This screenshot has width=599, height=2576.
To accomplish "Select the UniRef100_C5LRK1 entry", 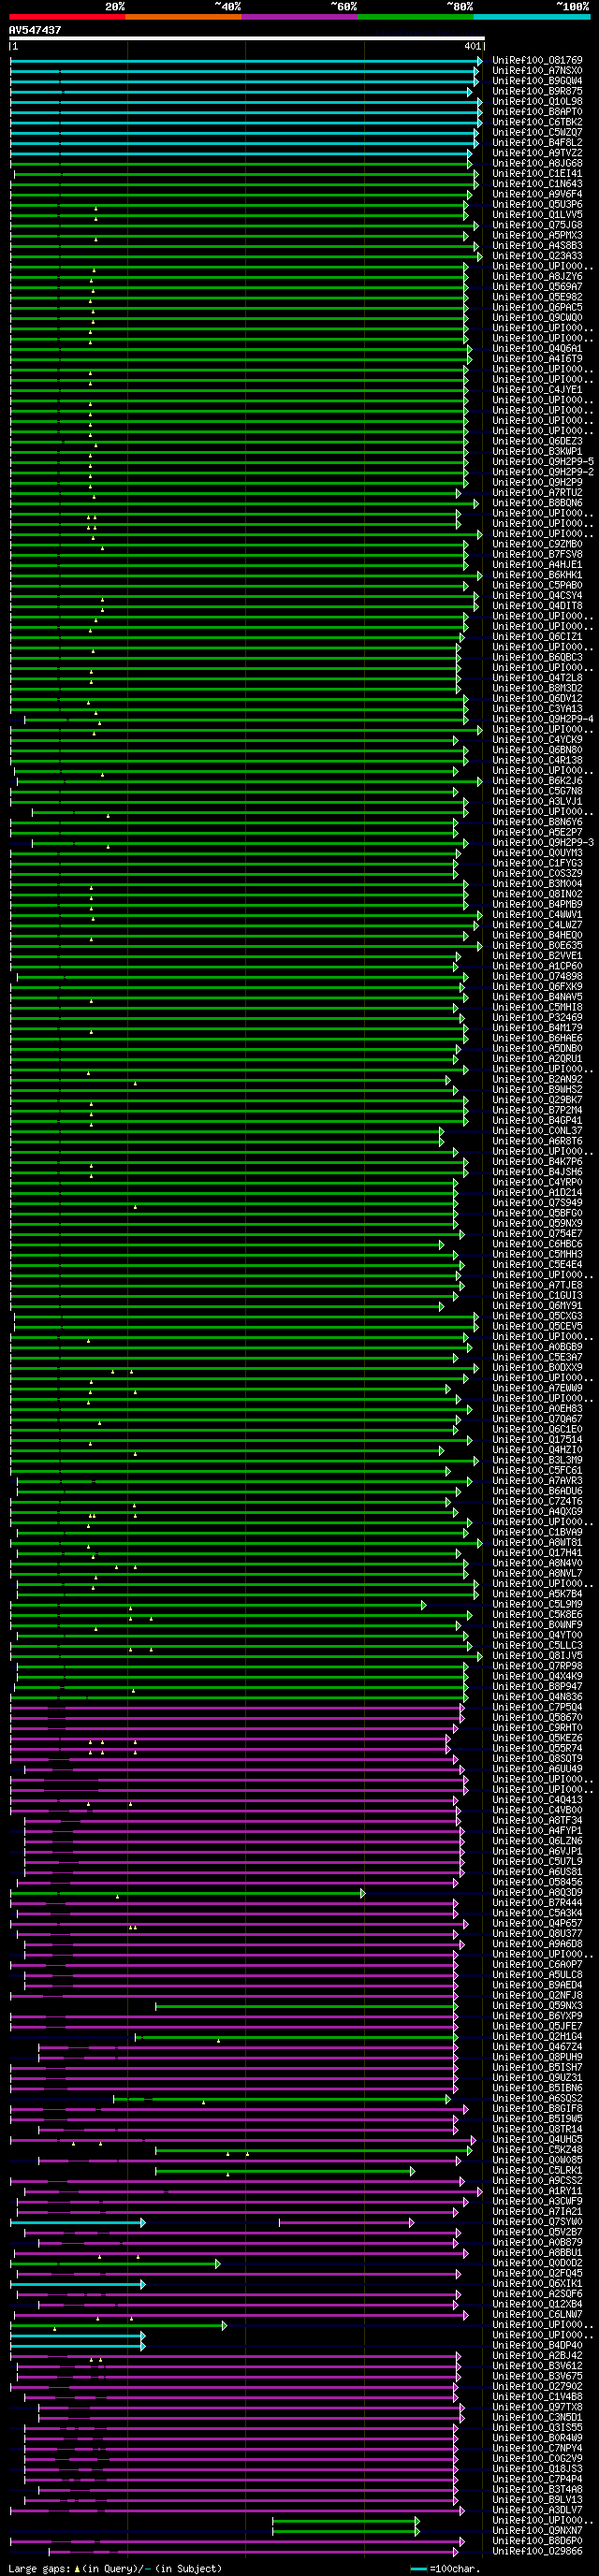I will pos(537,2171).
